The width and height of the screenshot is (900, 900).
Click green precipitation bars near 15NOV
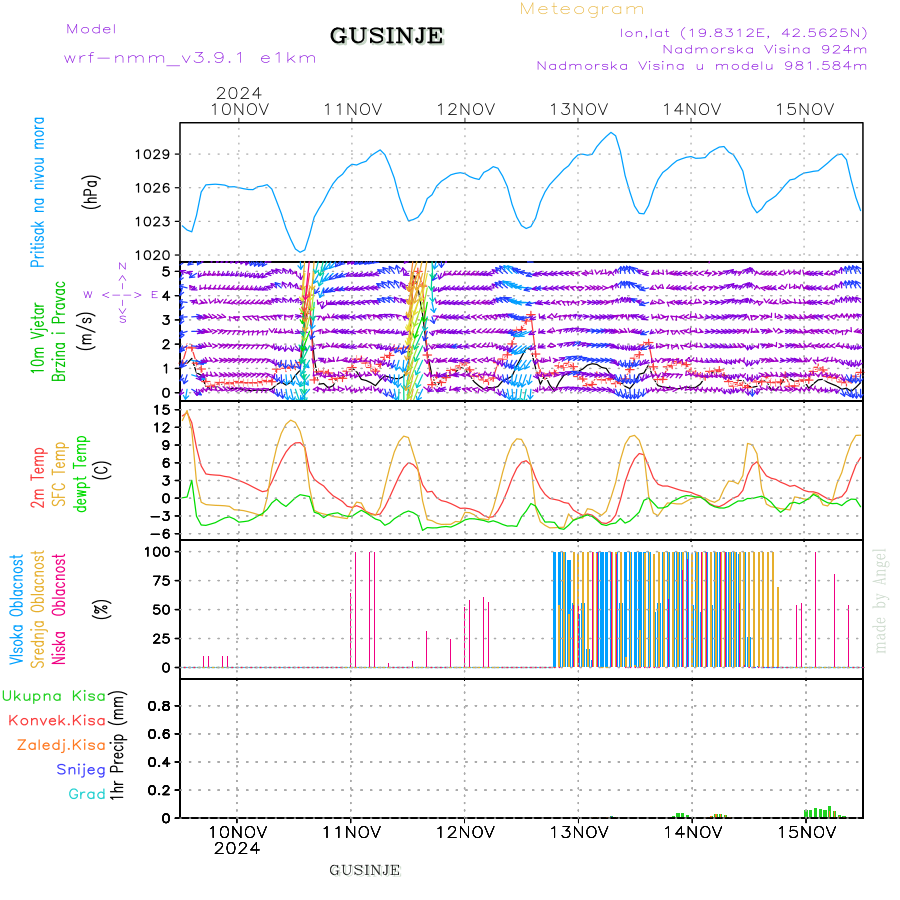click(824, 813)
